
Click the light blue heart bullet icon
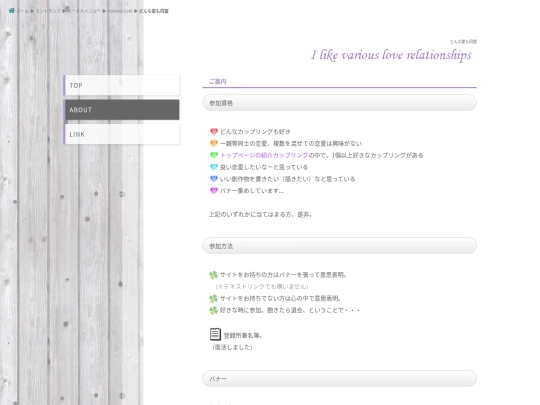tap(214, 167)
